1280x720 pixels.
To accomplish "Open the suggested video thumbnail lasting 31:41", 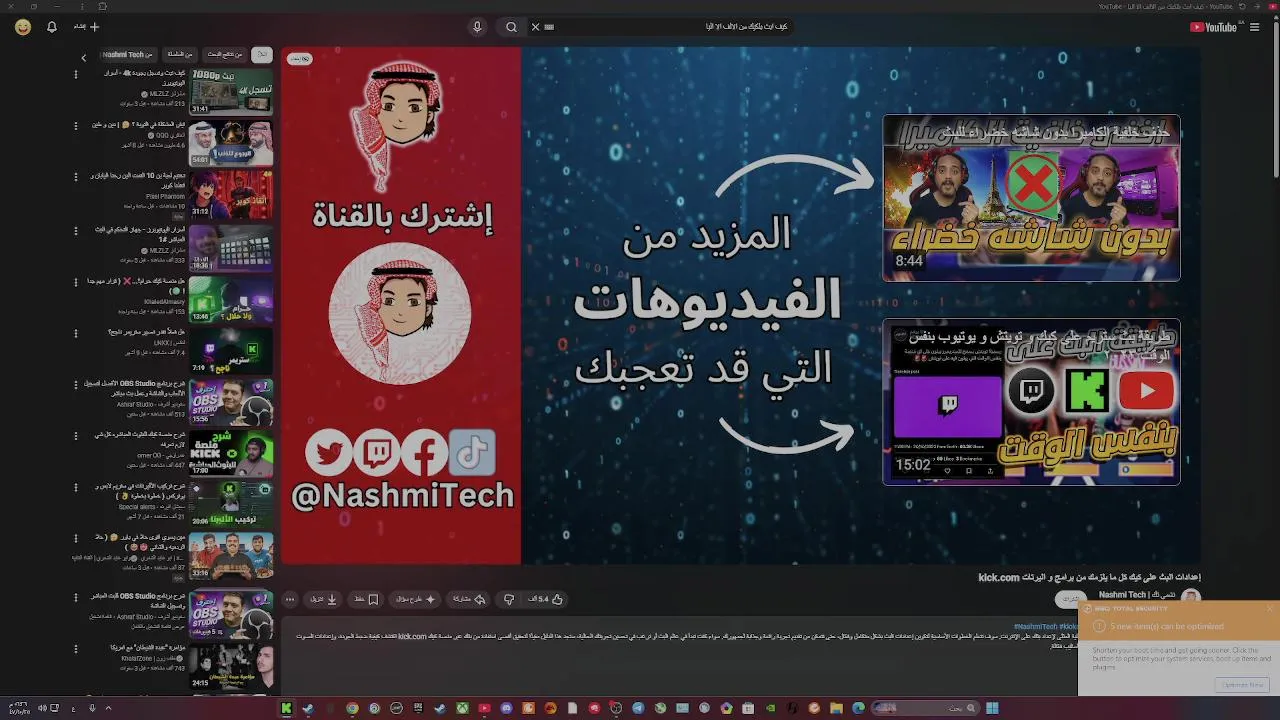I will click(230, 91).
